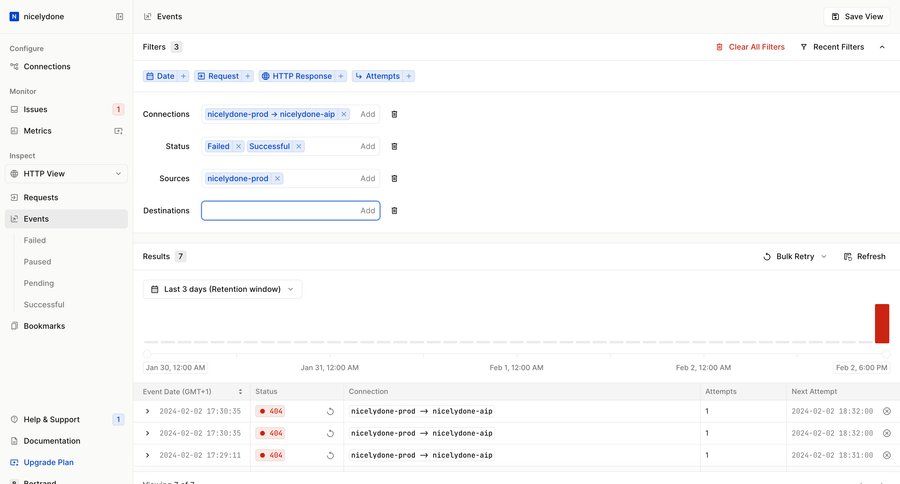Cancel next attempt for first event
The height and width of the screenshot is (484, 900).
(886, 411)
